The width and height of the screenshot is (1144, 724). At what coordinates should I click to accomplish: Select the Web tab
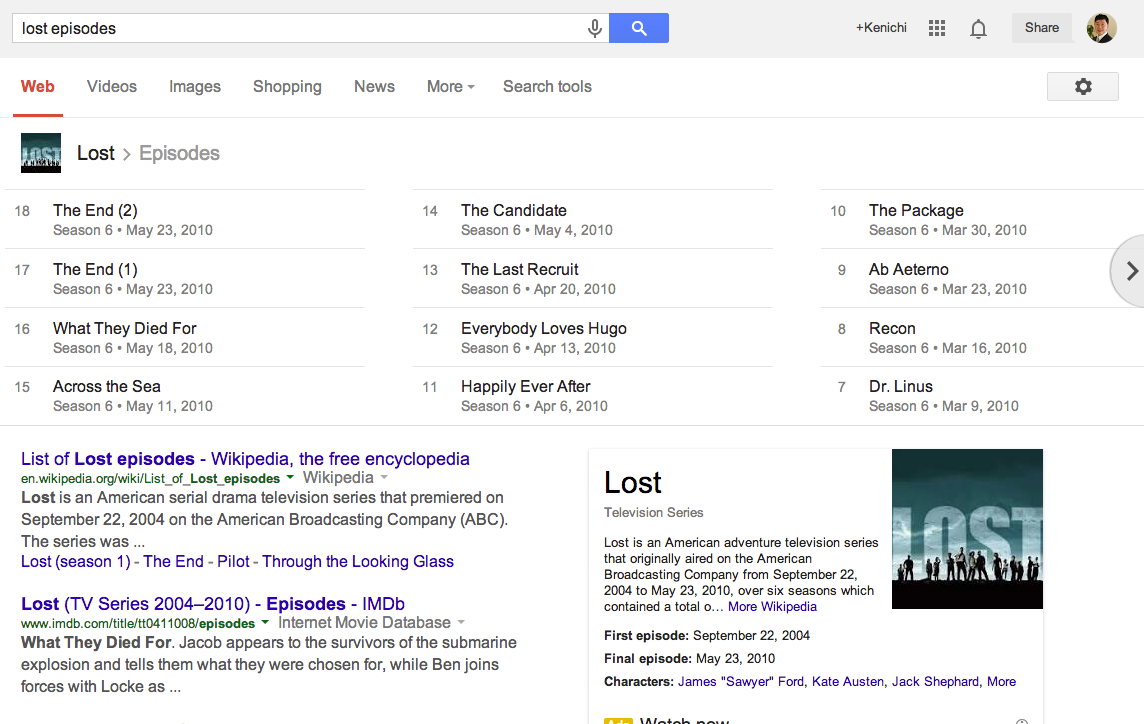pos(38,86)
